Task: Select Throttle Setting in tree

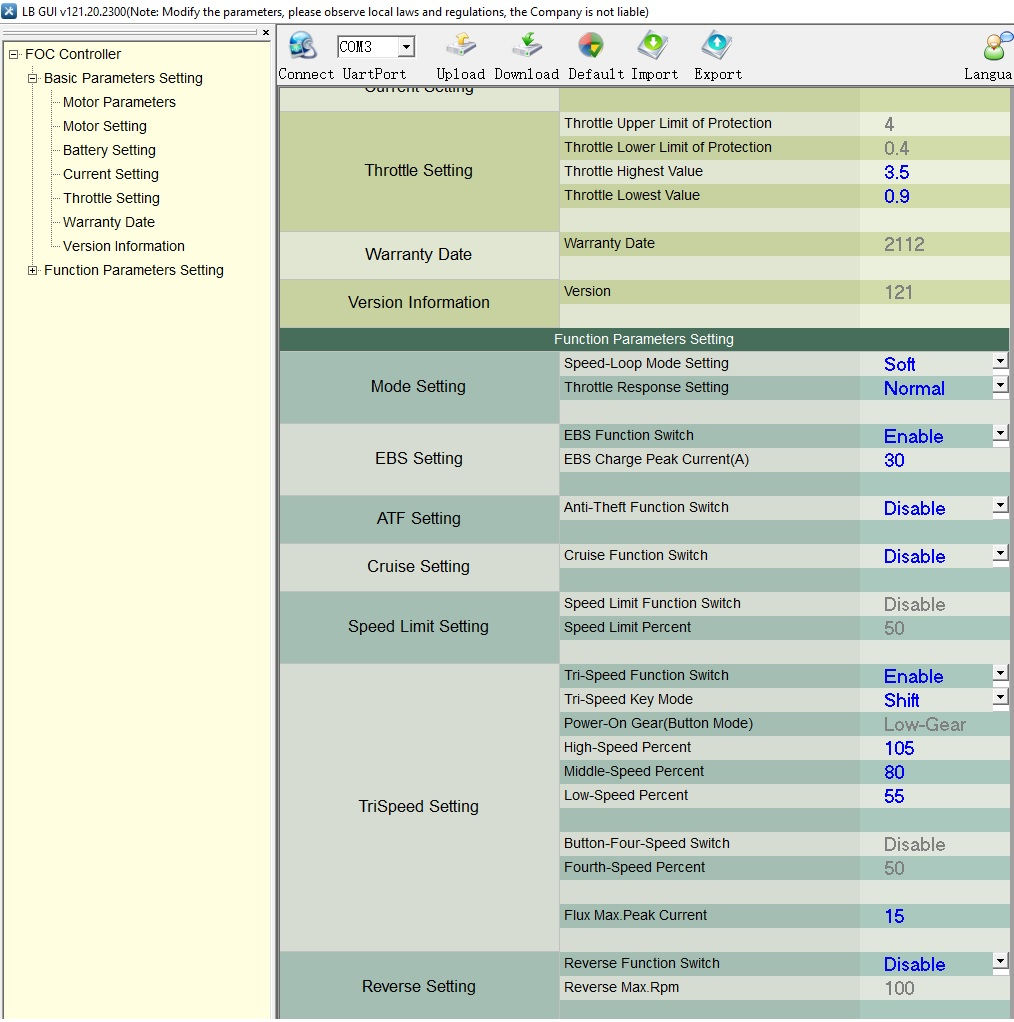Action: (111, 198)
